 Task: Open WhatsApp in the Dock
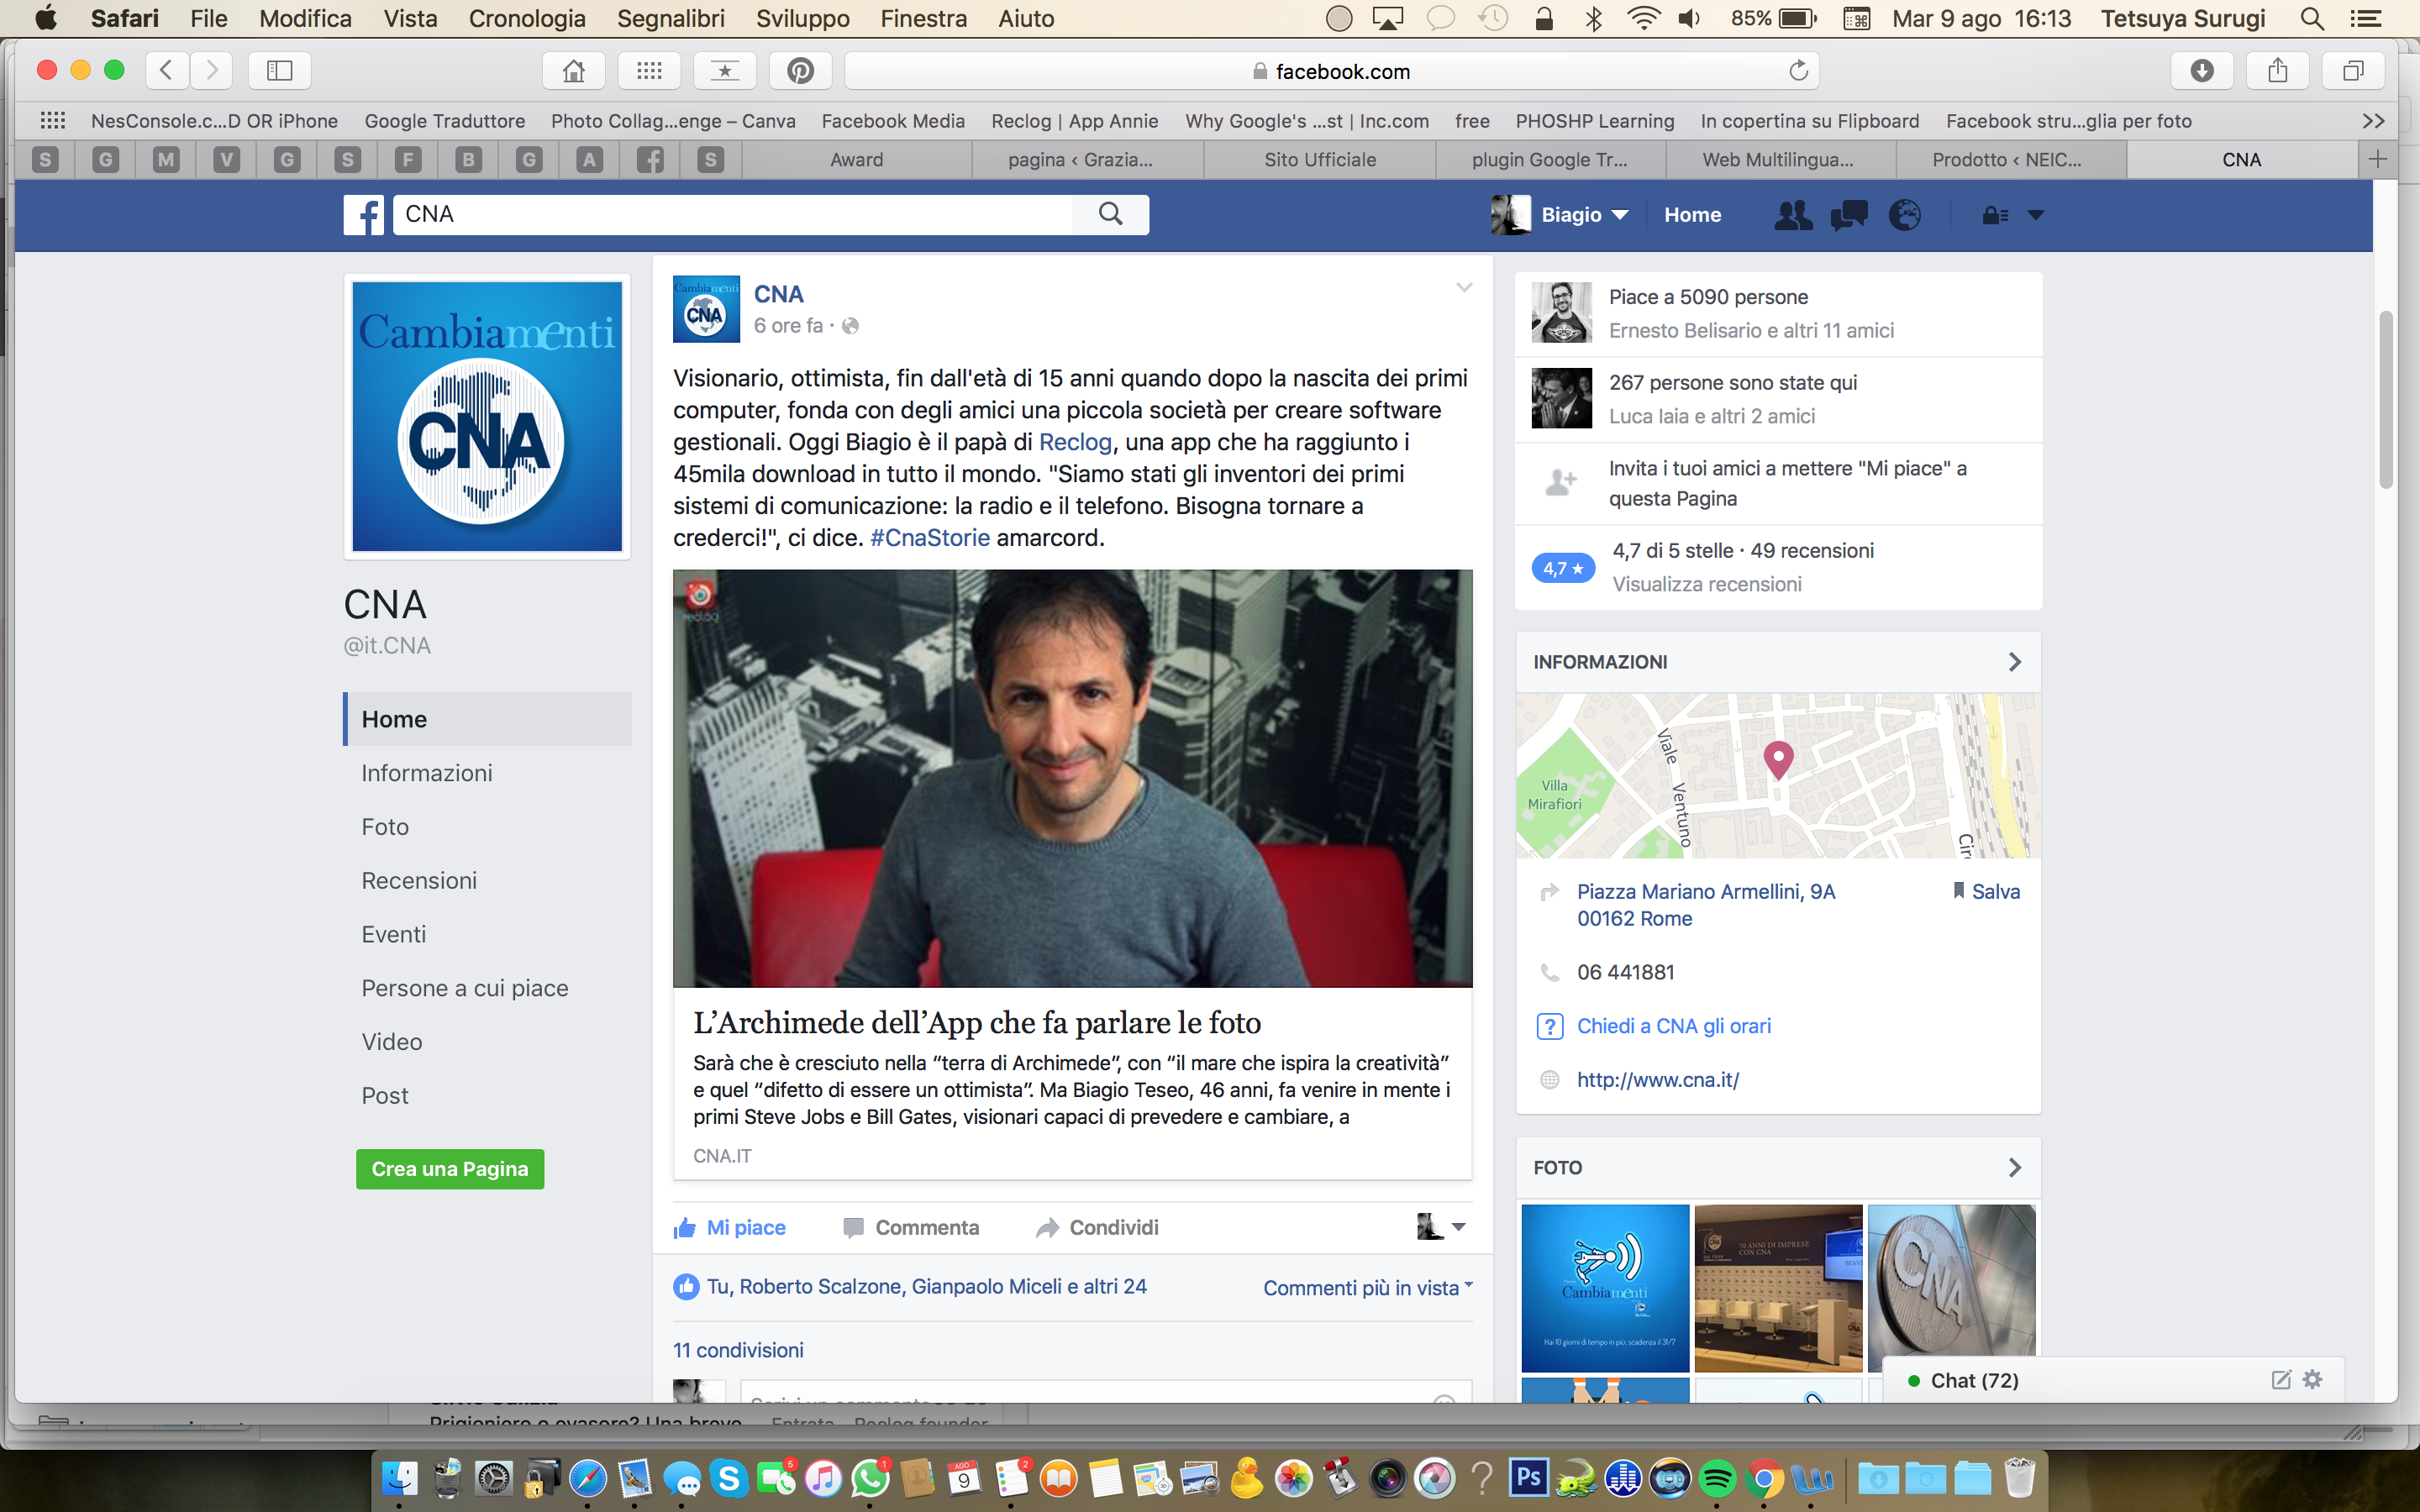870,1478
